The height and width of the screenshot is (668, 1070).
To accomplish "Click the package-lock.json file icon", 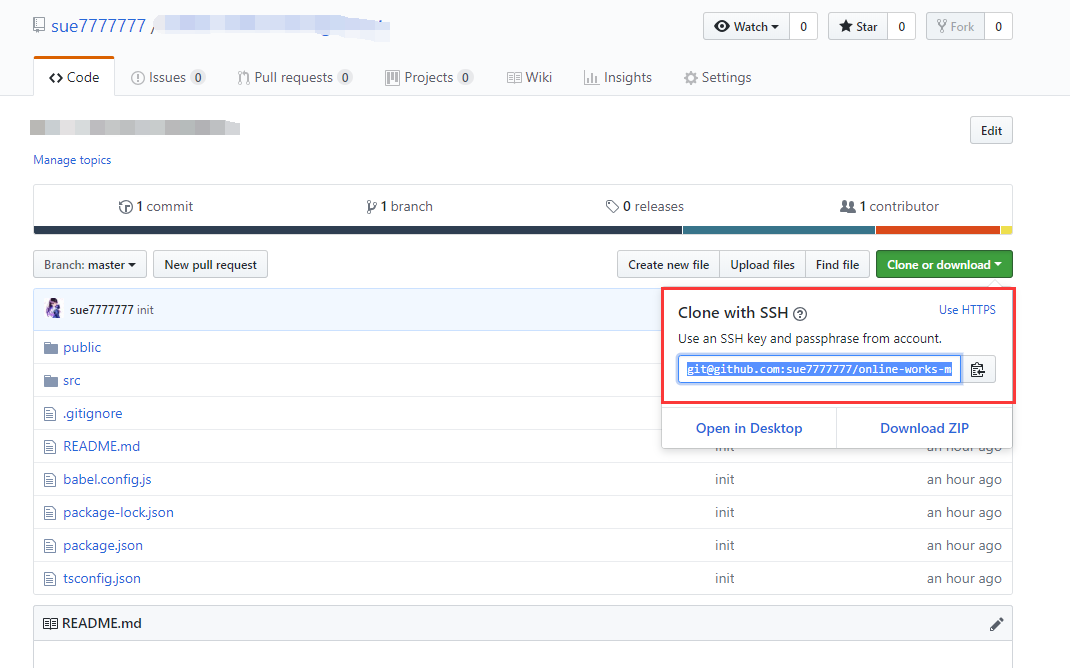I will (50, 512).
